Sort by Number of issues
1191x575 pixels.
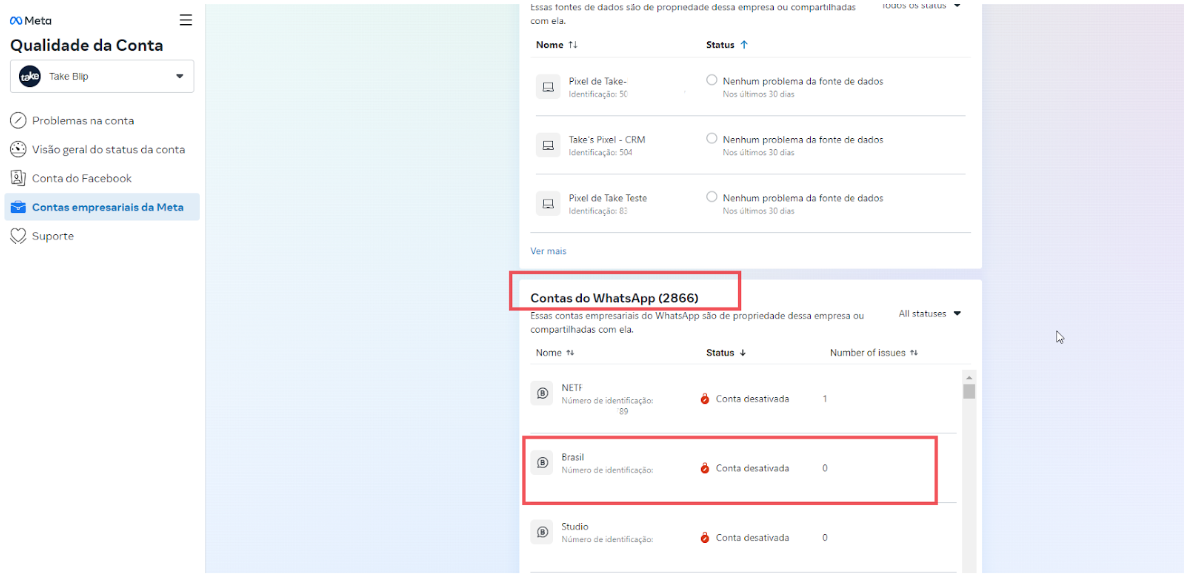874,352
